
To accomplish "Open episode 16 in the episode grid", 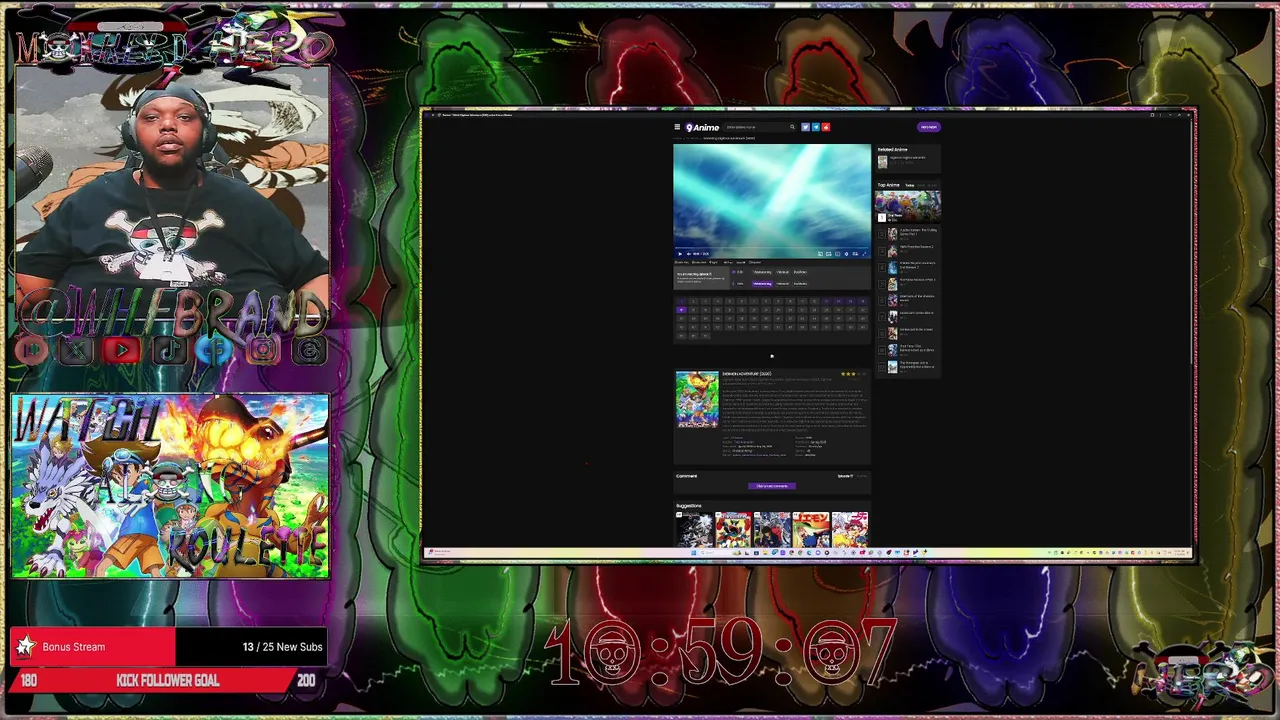I will (863, 302).
